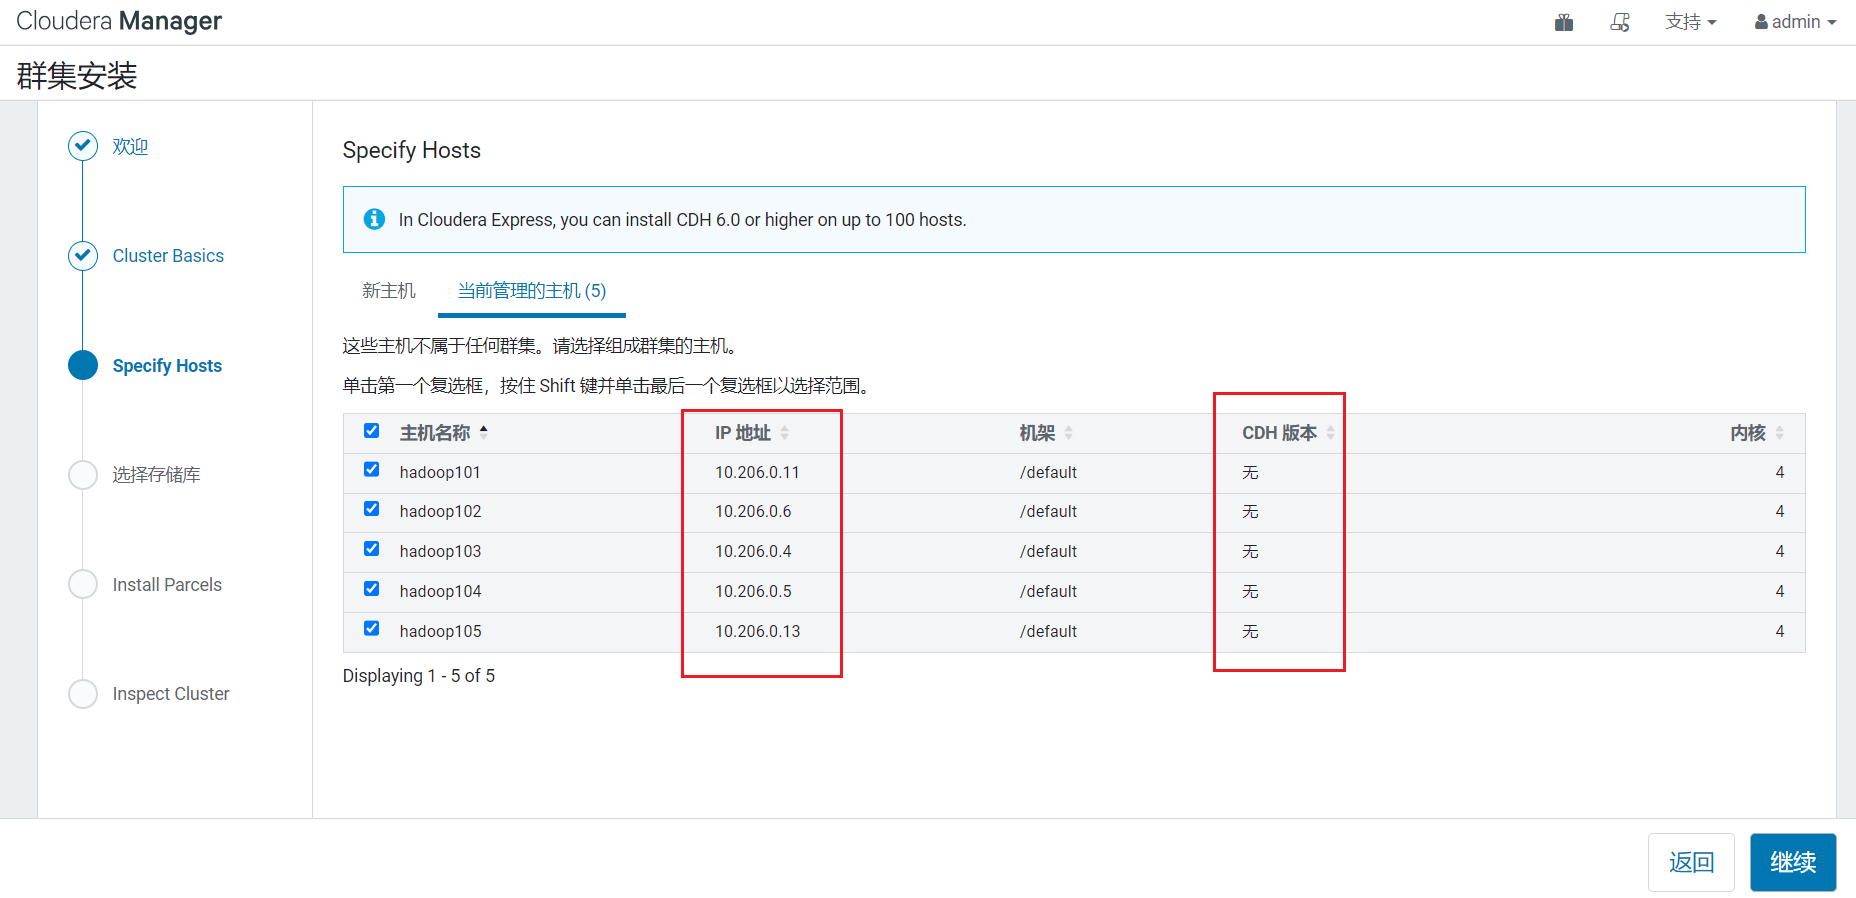Click the Install Parcels step label
Viewport: 1856px width, 898px height.
click(167, 585)
